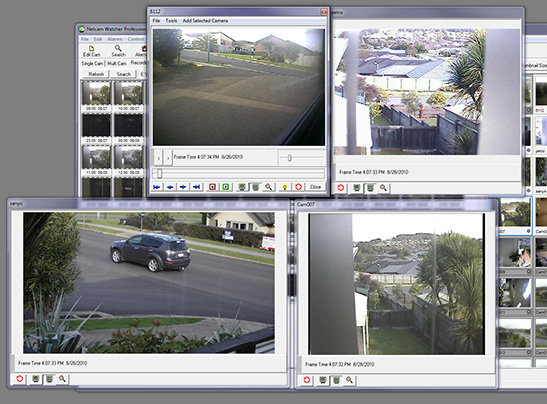Click 6112 monitor icon beside the green marker
547x404 pixels.
pyautogui.click(x=241, y=187)
